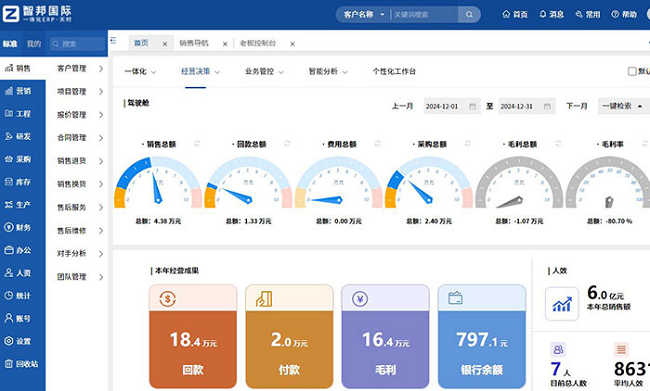
Task: Open the 库存 inventory module
Action: [18, 182]
